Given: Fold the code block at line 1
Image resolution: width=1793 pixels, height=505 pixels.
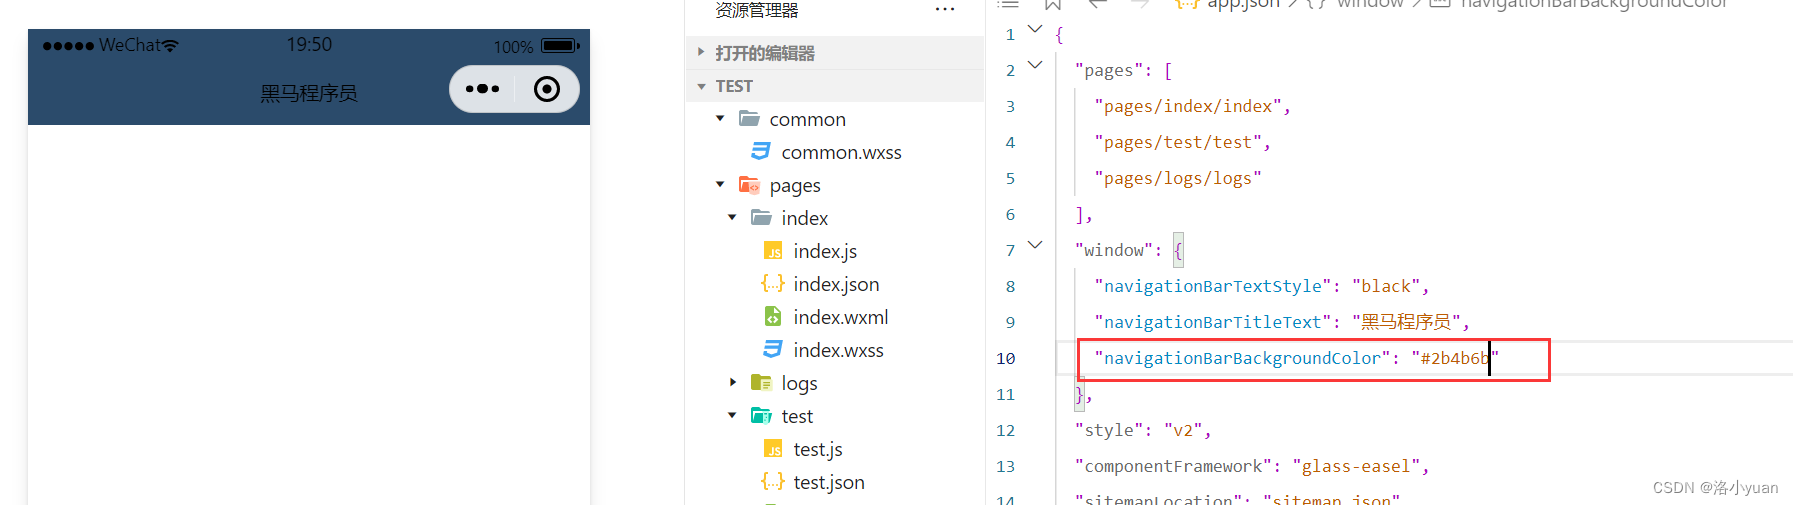Looking at the screenshot, I should [x=1035, y=29].
